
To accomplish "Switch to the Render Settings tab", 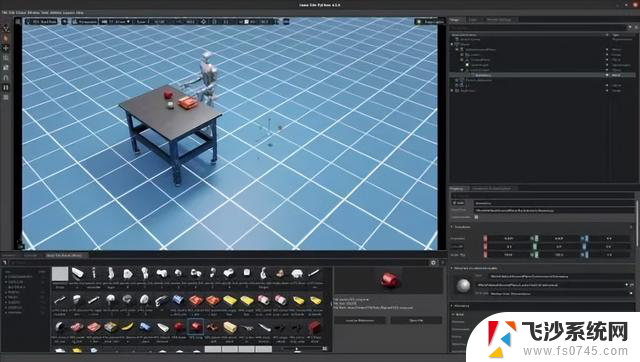I will coord(499,20).
